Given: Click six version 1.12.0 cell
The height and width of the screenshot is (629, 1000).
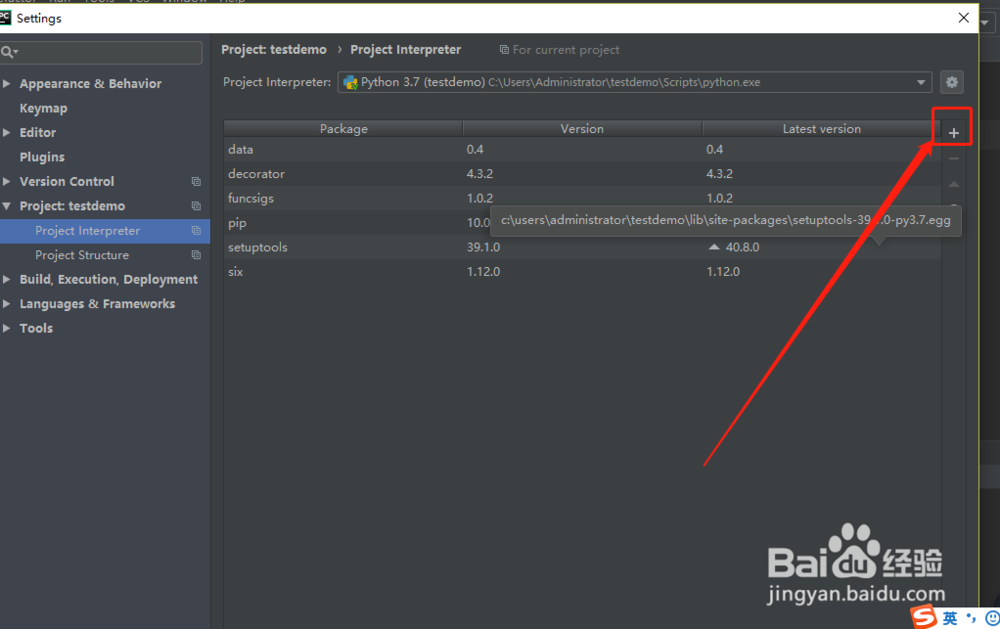Looking at the screenshot, I should pos(483,271).
